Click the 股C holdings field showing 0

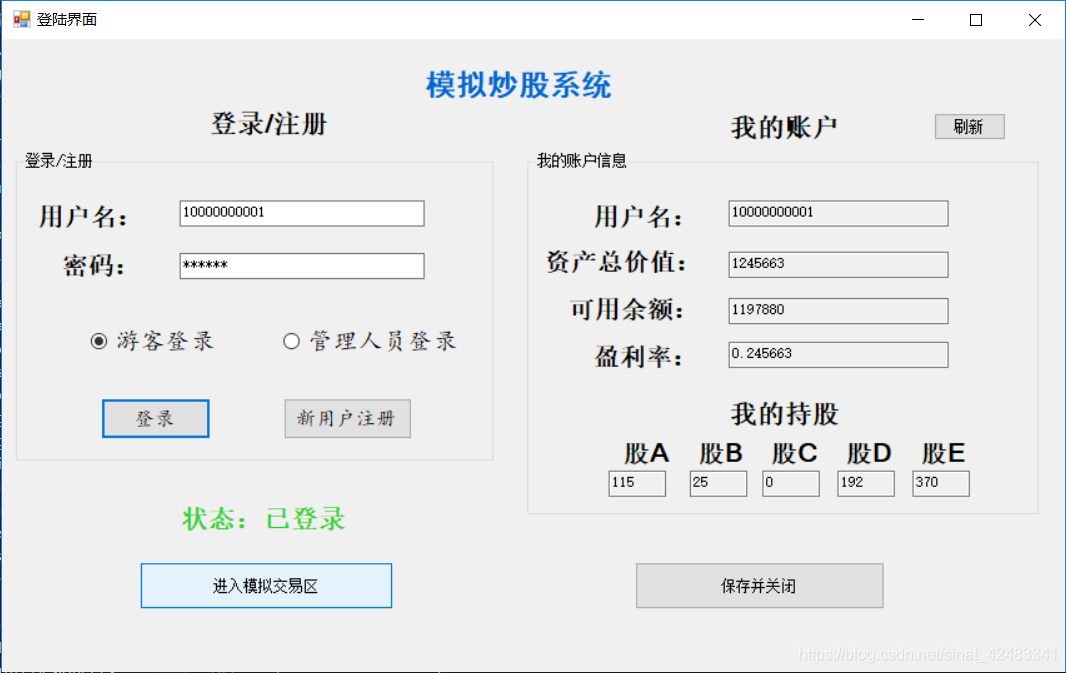[x=790, y=483]
